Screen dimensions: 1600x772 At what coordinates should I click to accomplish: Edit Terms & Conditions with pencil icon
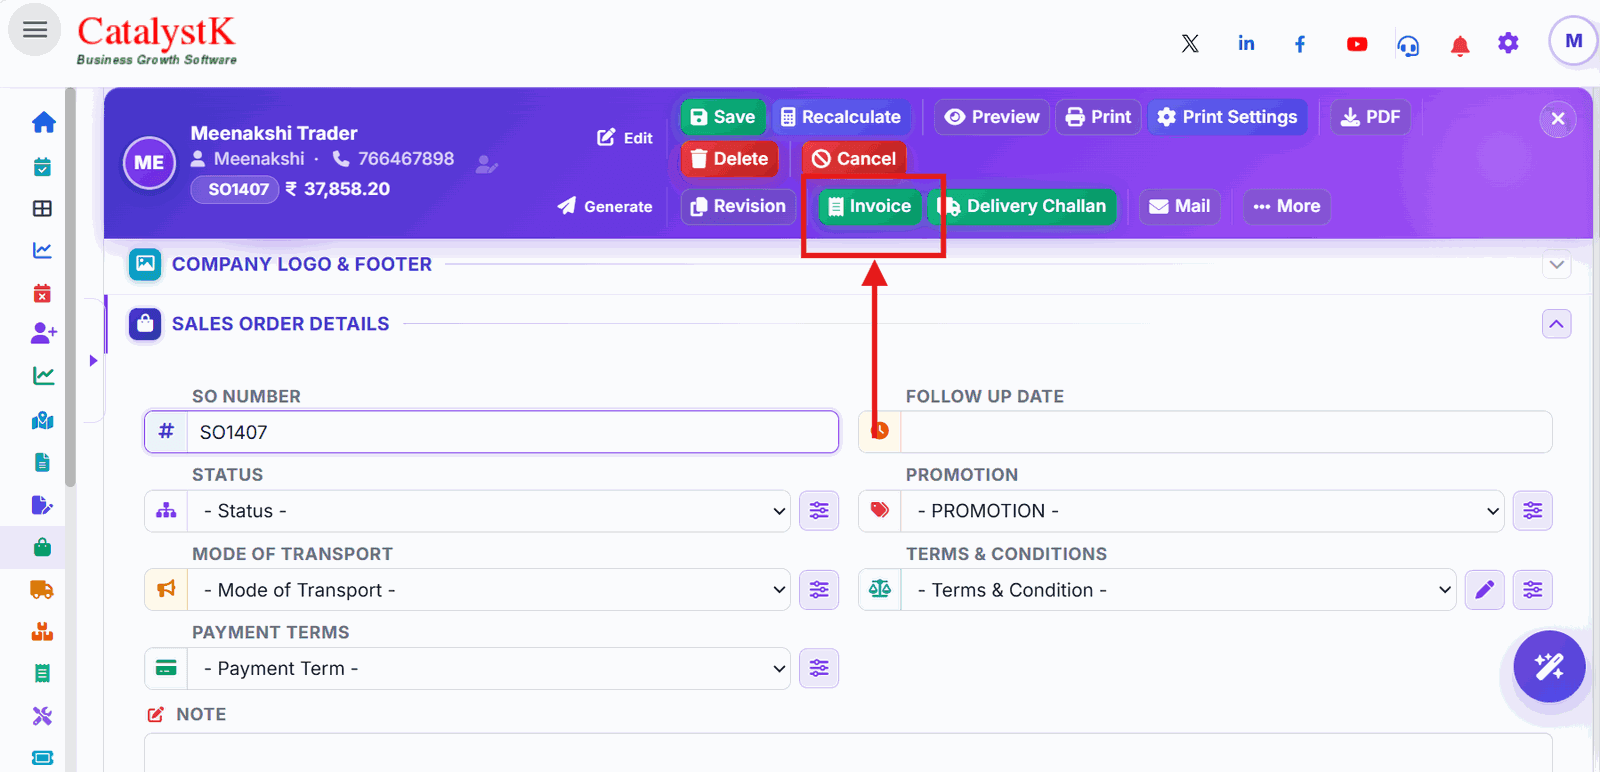tap(1484, 590)
